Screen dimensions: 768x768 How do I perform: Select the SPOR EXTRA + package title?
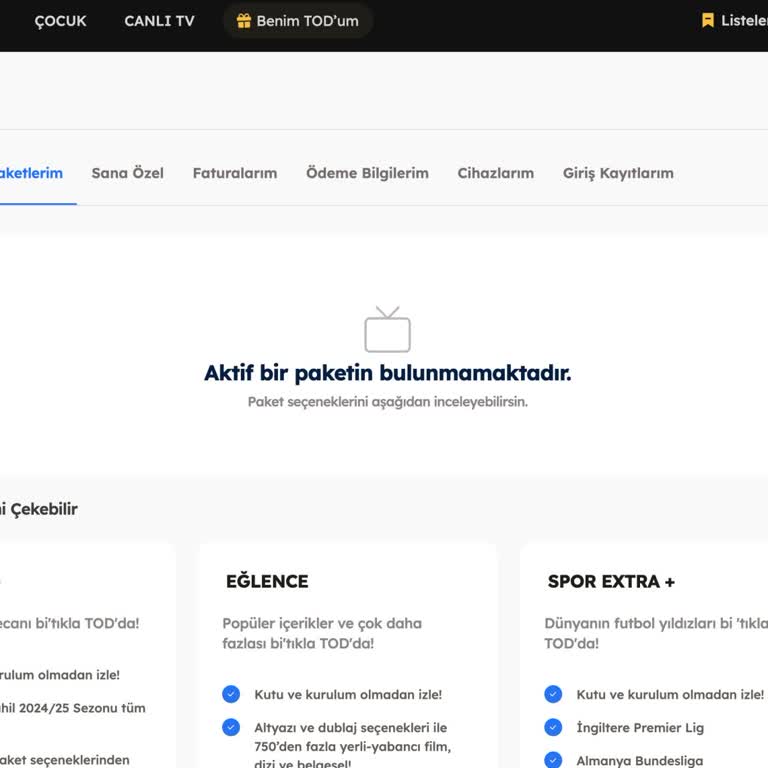(x=611, y=581)
